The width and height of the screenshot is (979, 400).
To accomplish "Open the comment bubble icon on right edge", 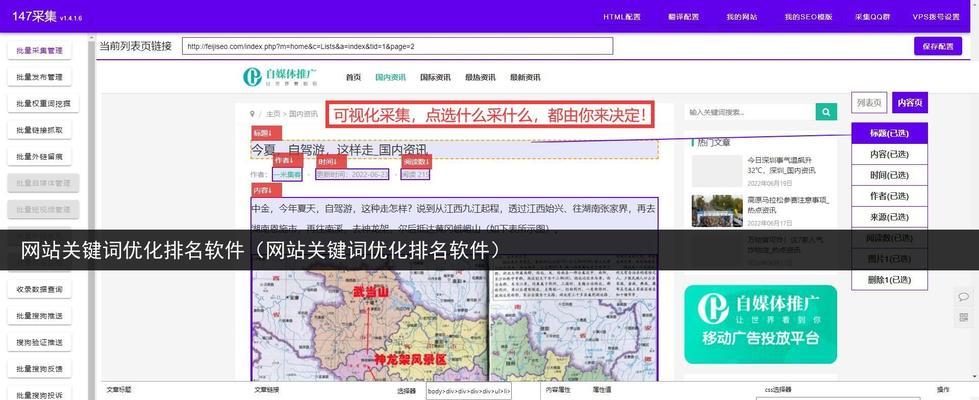I will point(963,297).
